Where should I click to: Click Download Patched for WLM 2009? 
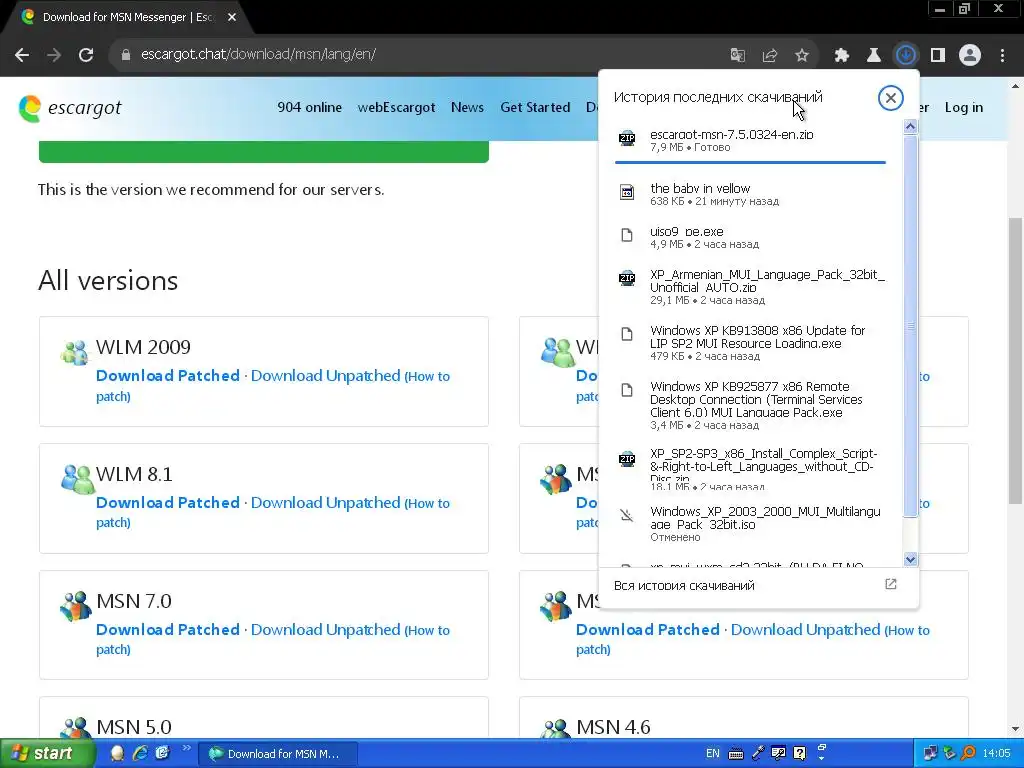tap(168, 376)
